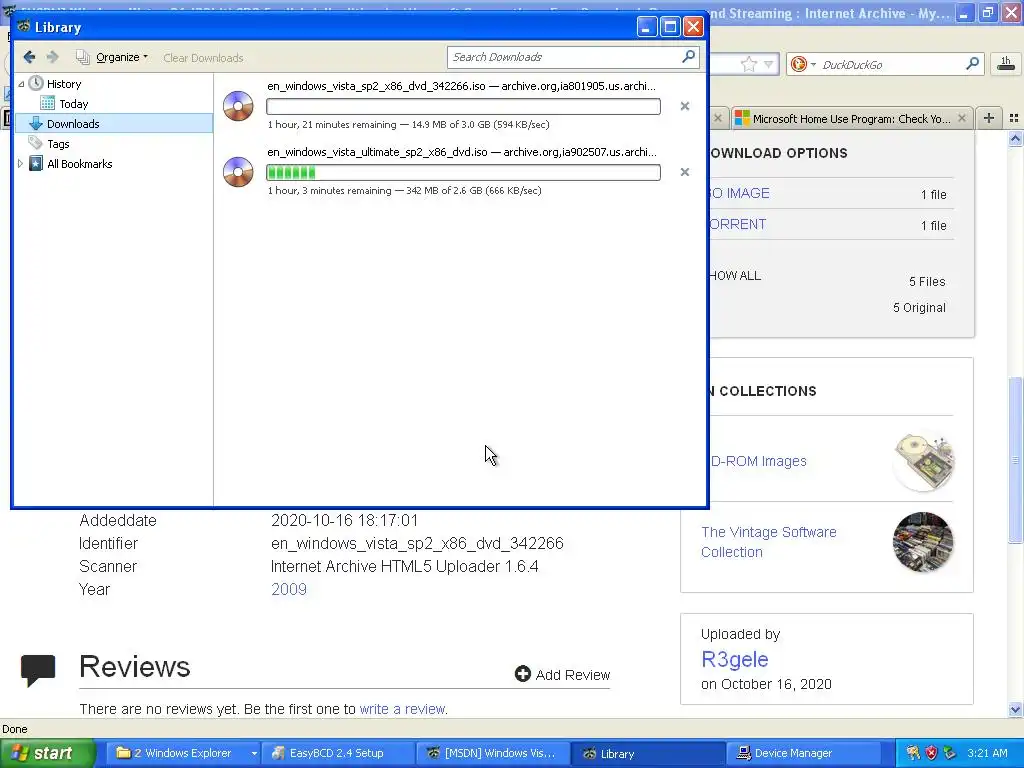Select en_windows_vista_ultimate_sp2_x86_dvd.iso file name
This screenshot has width=1024, height=768.
[377, 152]
